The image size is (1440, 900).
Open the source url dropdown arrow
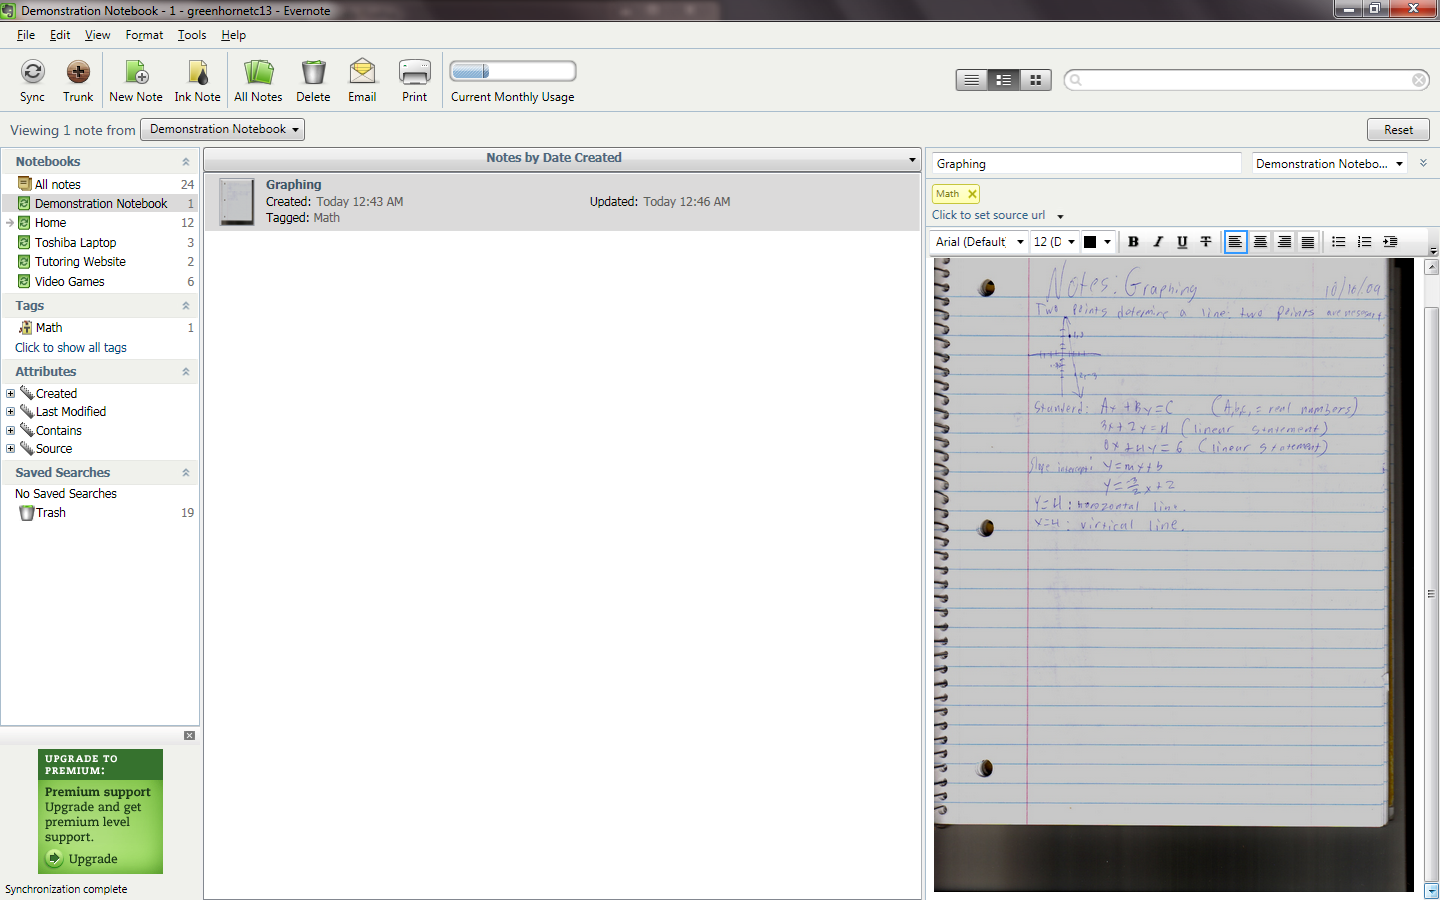click(1060, 216)
